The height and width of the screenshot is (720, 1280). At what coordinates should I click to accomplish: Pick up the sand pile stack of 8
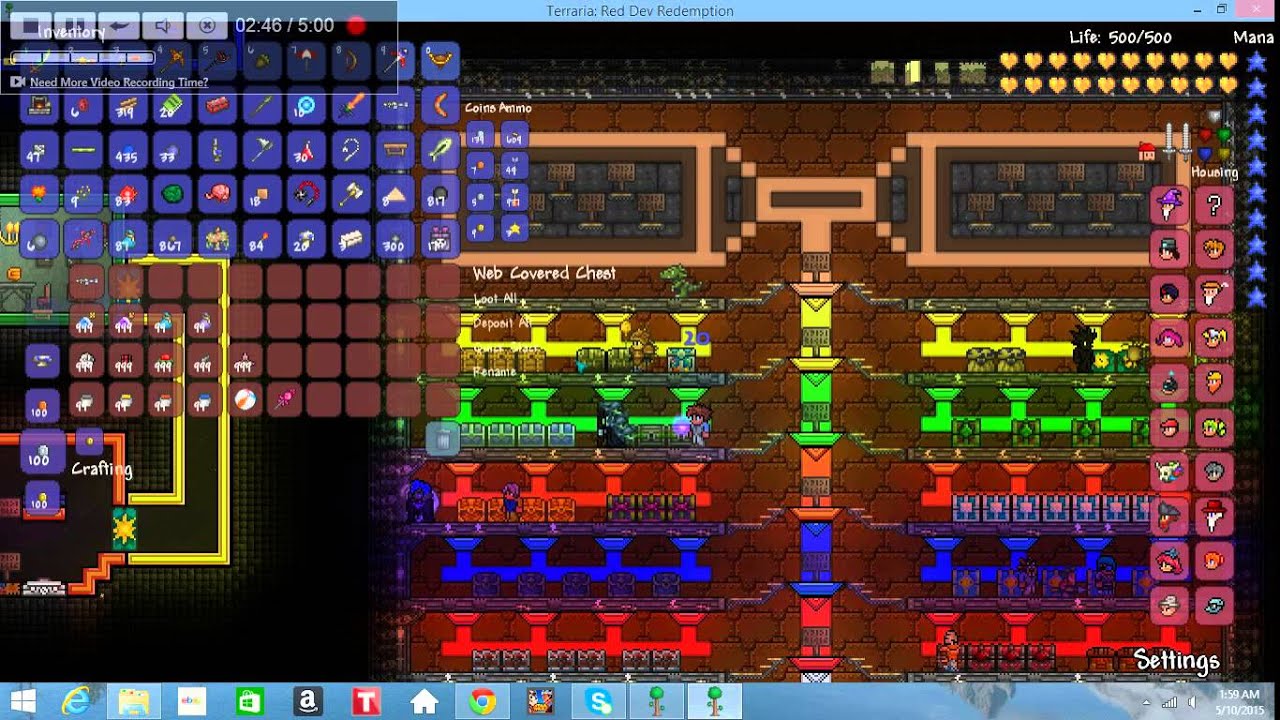coord(396,194)
